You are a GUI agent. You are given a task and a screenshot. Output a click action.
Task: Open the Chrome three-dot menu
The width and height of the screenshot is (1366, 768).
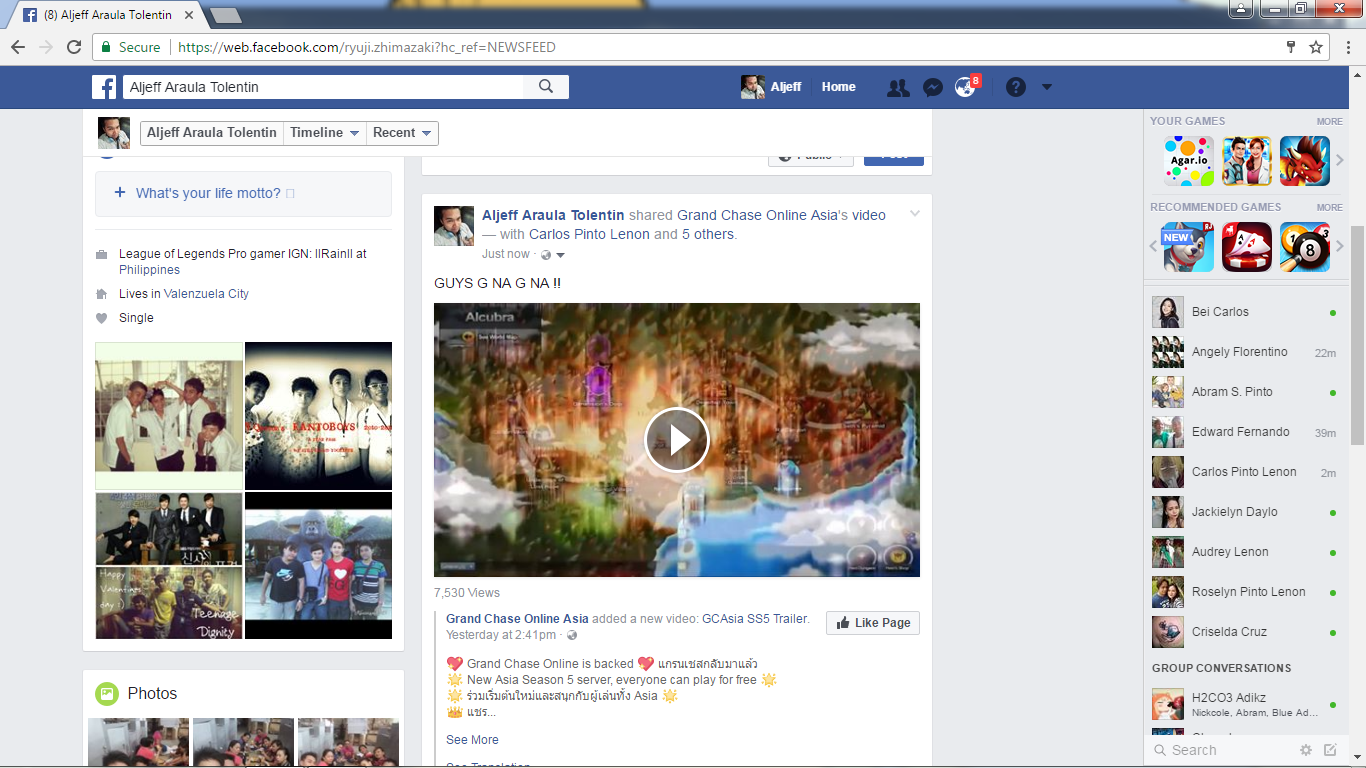1349,47
